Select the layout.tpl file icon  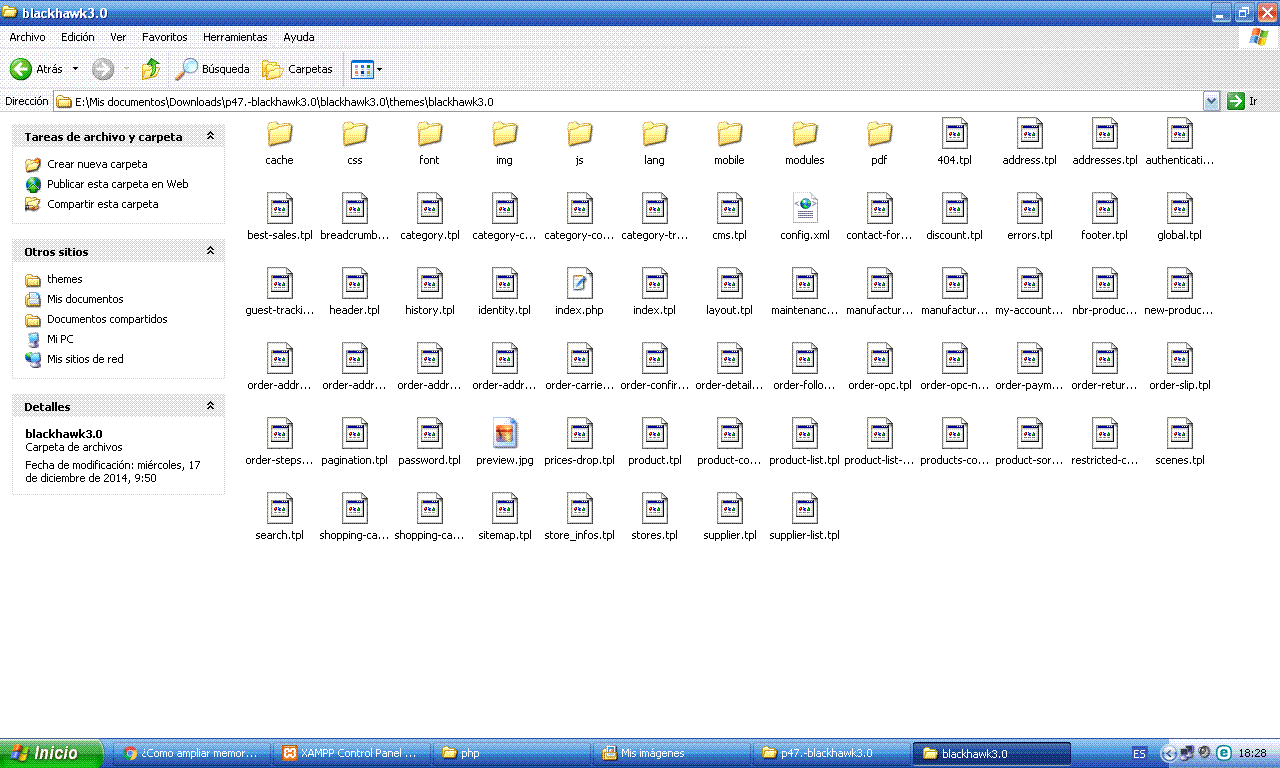(730, 283)
